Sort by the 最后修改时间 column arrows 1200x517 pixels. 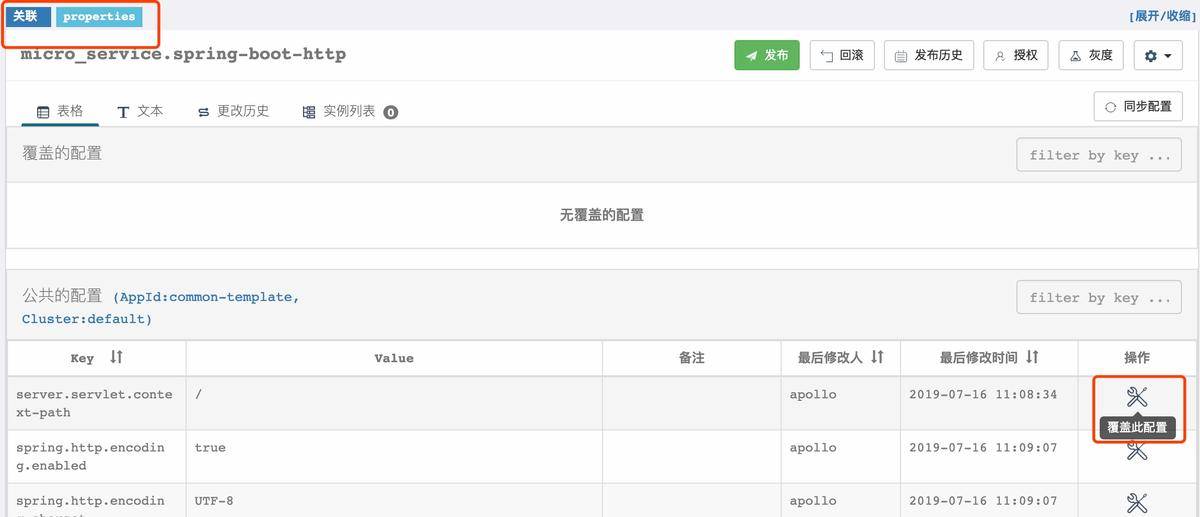tap(1032, 357)
